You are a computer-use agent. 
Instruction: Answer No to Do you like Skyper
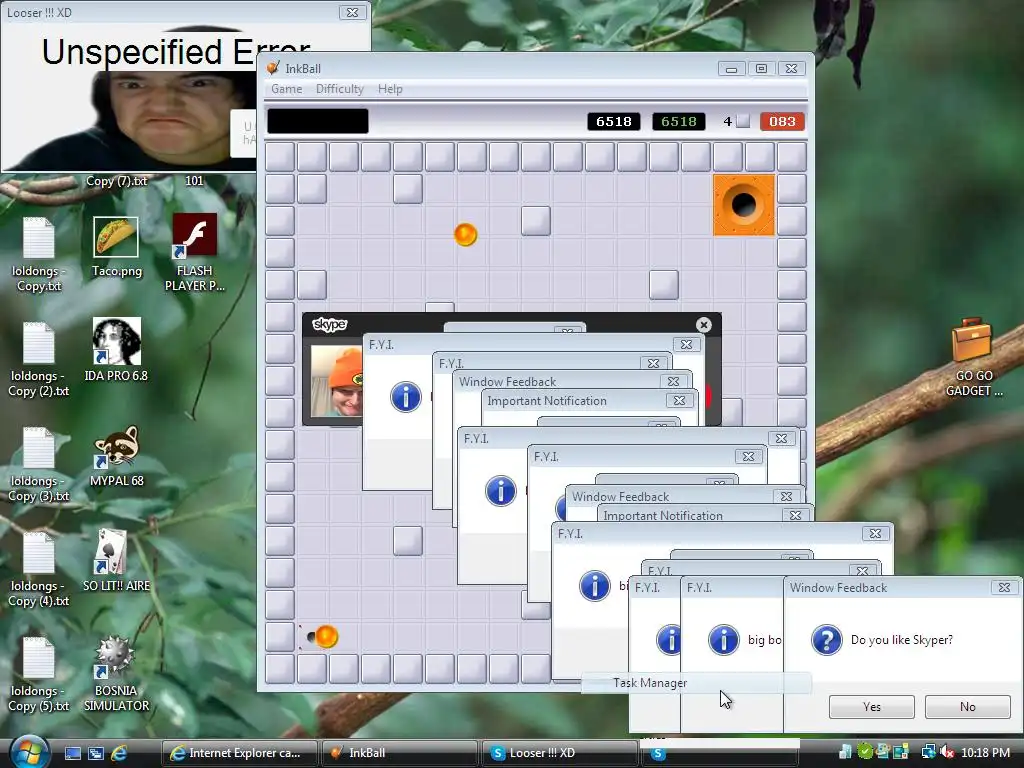[968, 707]
